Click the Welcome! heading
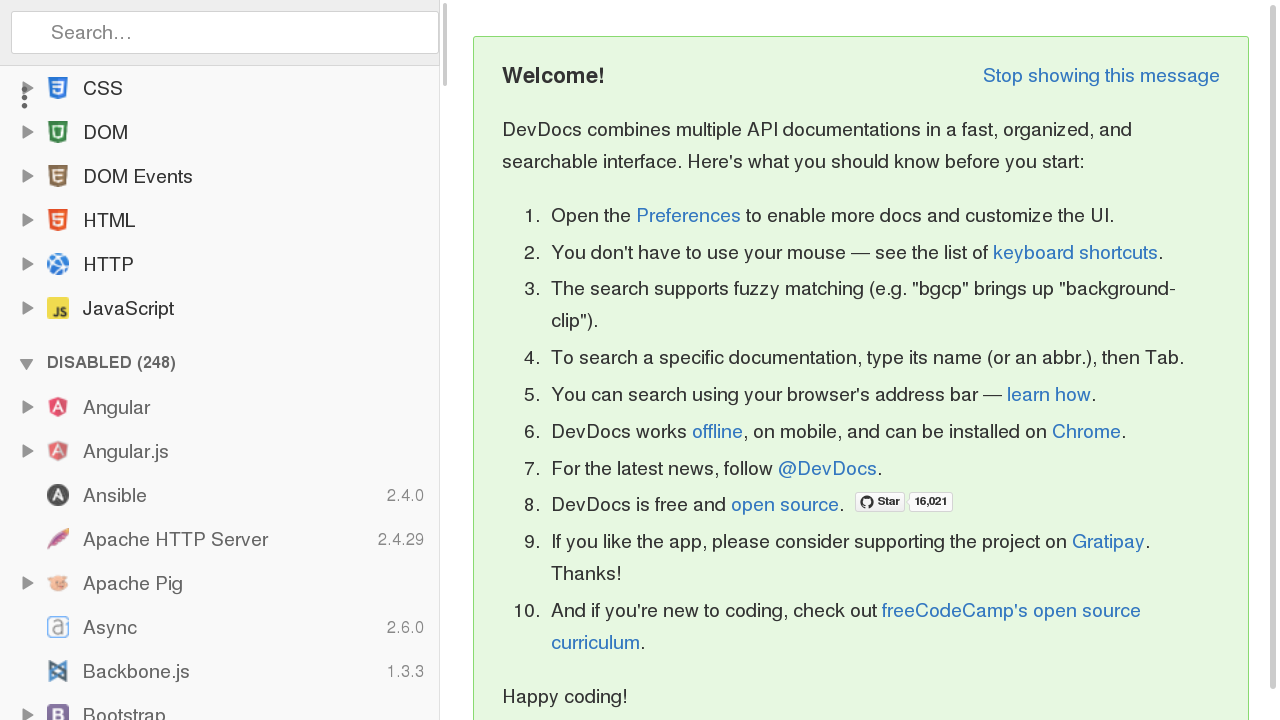The width and height of the screenshot is (1280, 720). coord(553,76)
